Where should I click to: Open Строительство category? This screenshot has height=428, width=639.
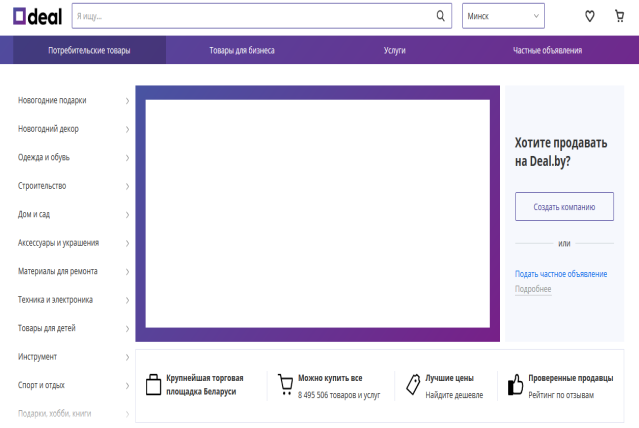pos(42,186)
